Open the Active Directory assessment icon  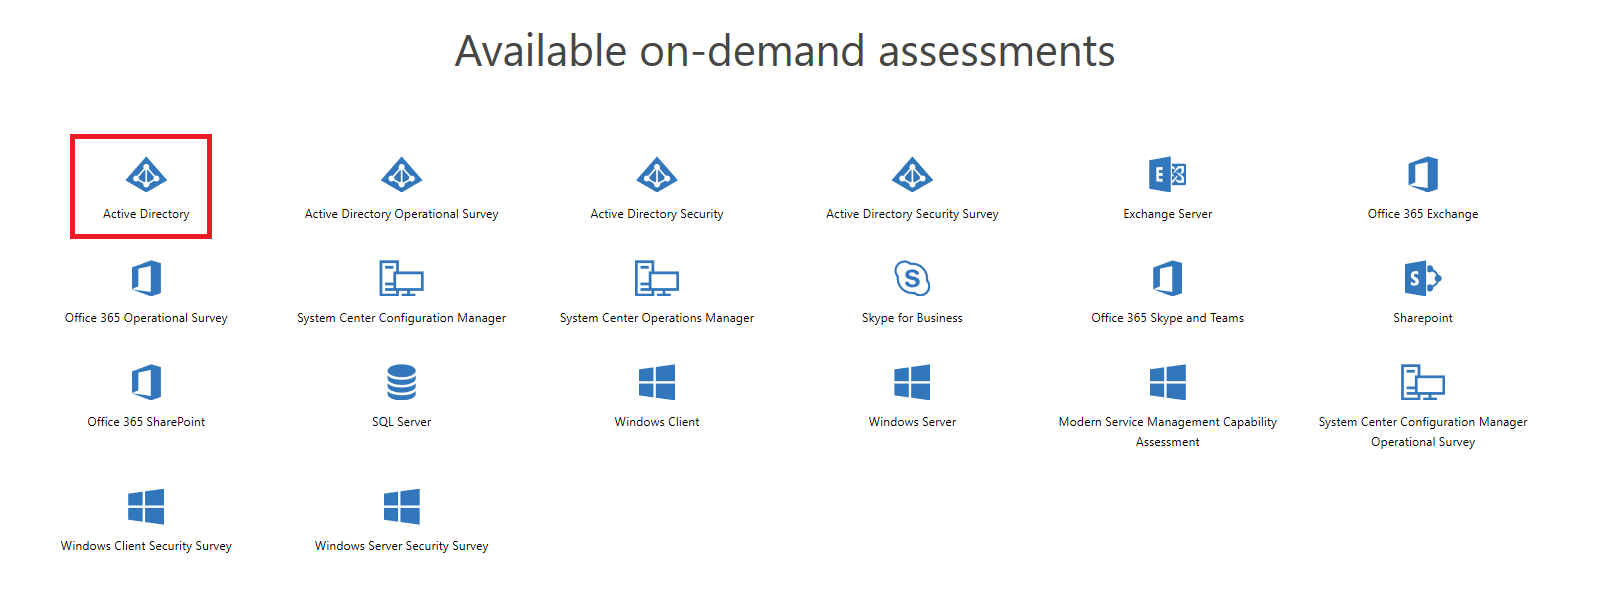coord(146,175)
